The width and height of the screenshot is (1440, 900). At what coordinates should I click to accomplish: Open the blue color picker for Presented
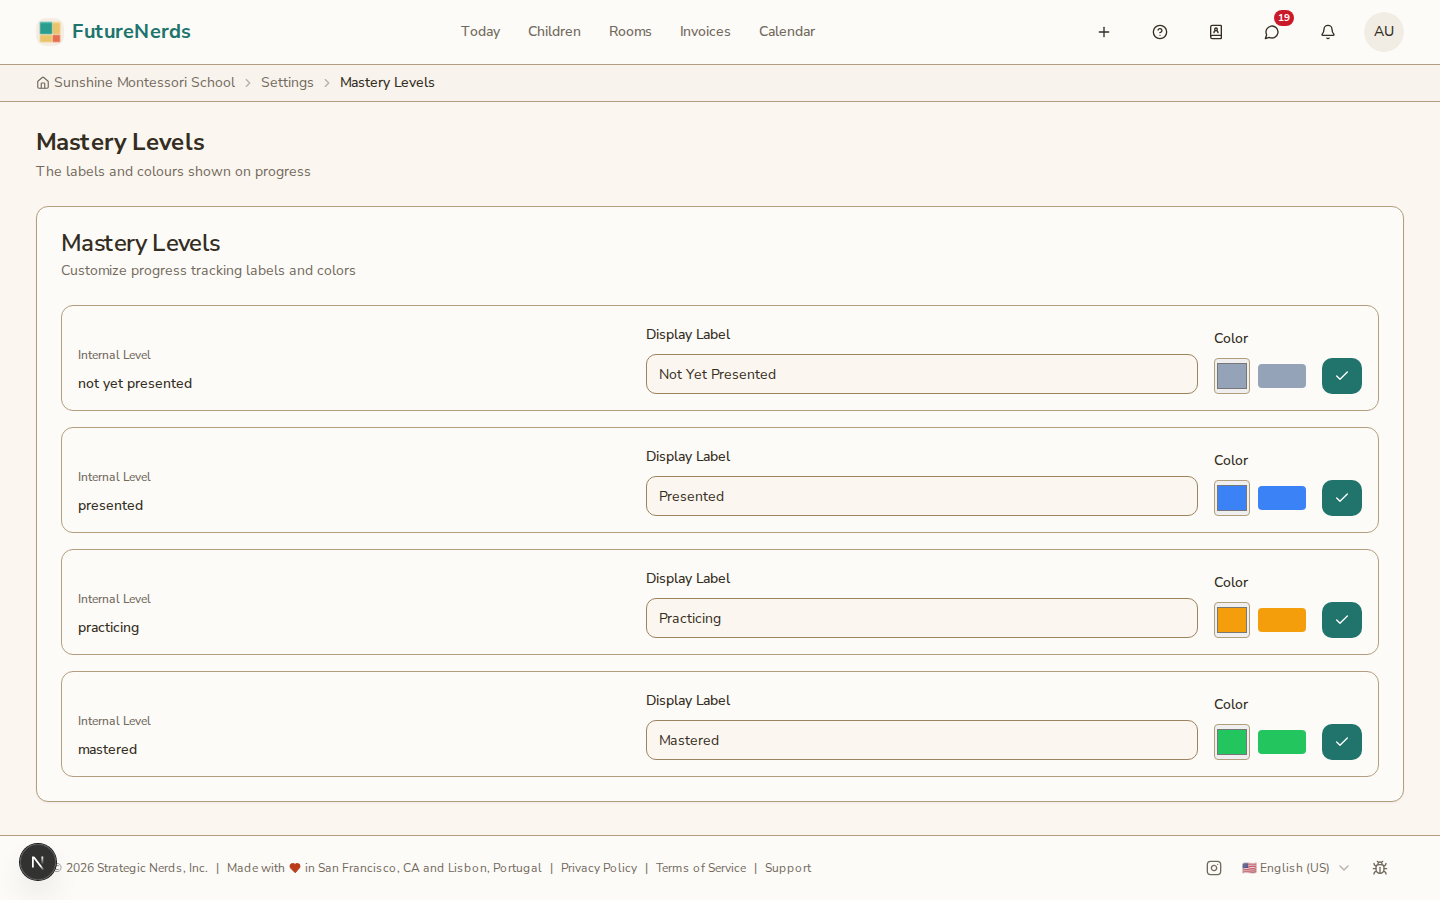(x=1232, y=498)
